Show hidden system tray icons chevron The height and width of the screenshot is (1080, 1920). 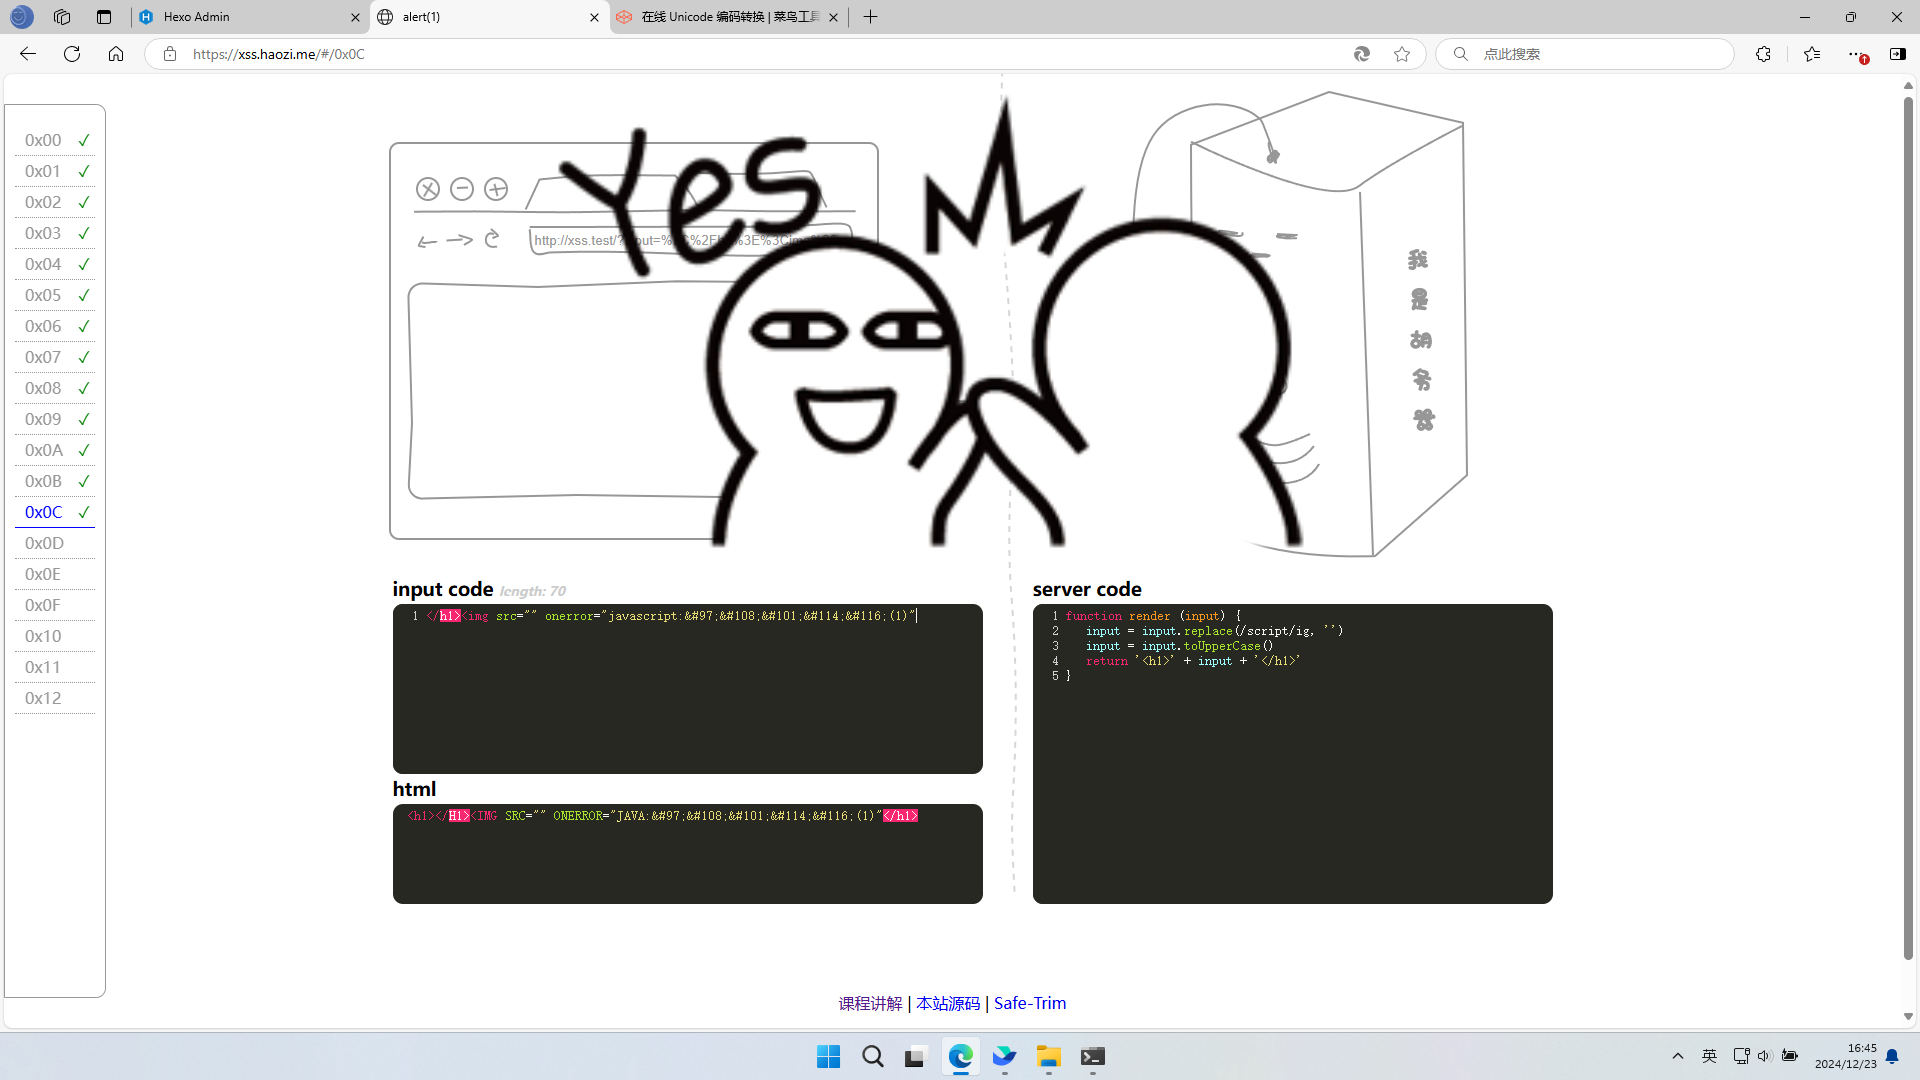point(1678,1056)
